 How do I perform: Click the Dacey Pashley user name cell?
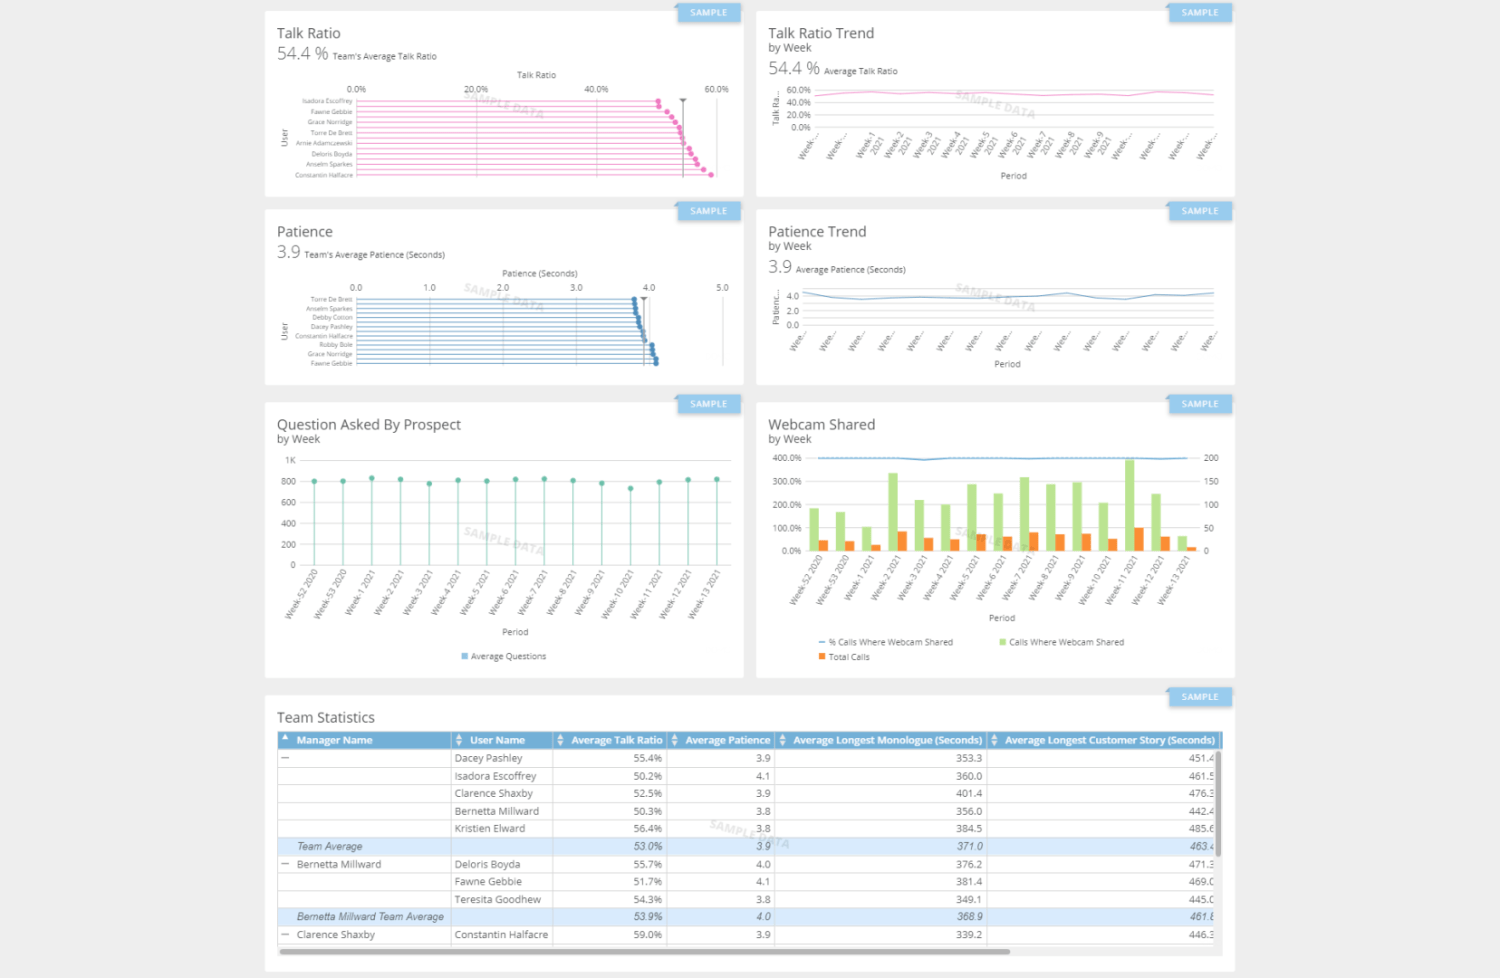(x=489, y=758)
